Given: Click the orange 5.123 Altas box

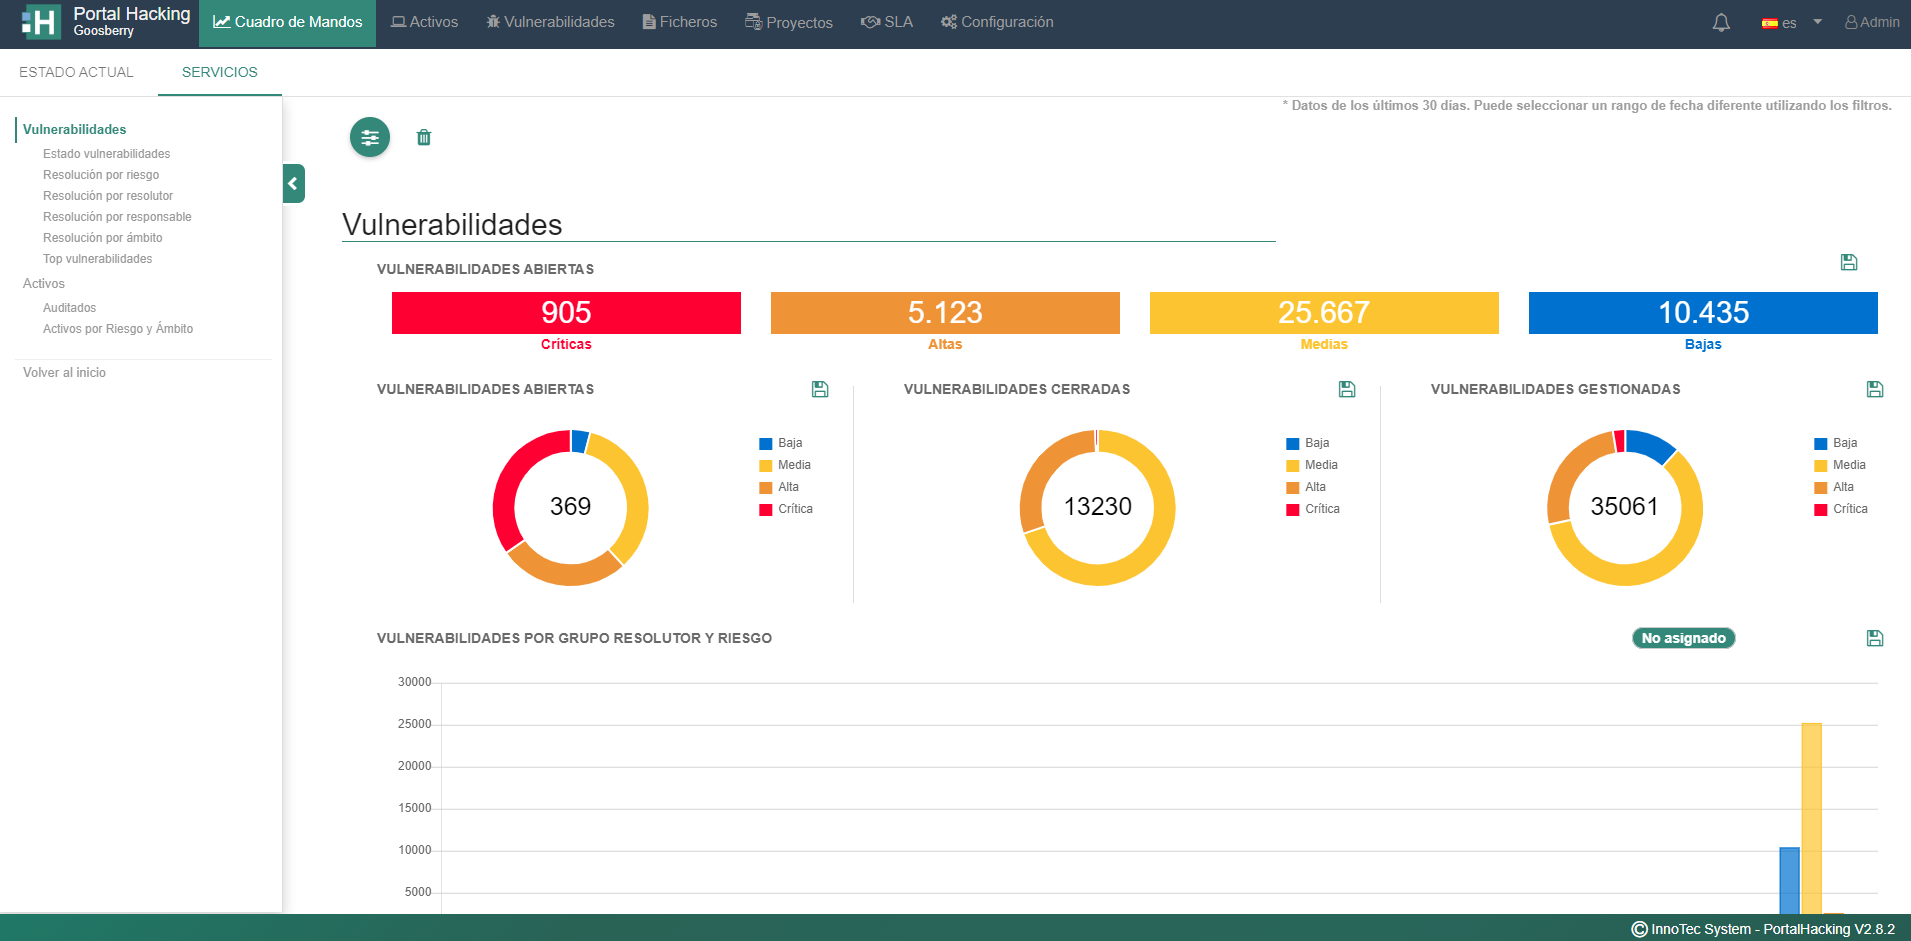Looking at the screenshot, I should (945, 313).
